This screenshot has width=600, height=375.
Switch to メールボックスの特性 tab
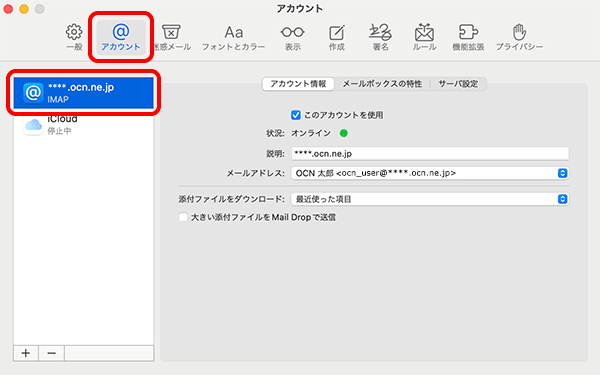click(x=382, y=84)
